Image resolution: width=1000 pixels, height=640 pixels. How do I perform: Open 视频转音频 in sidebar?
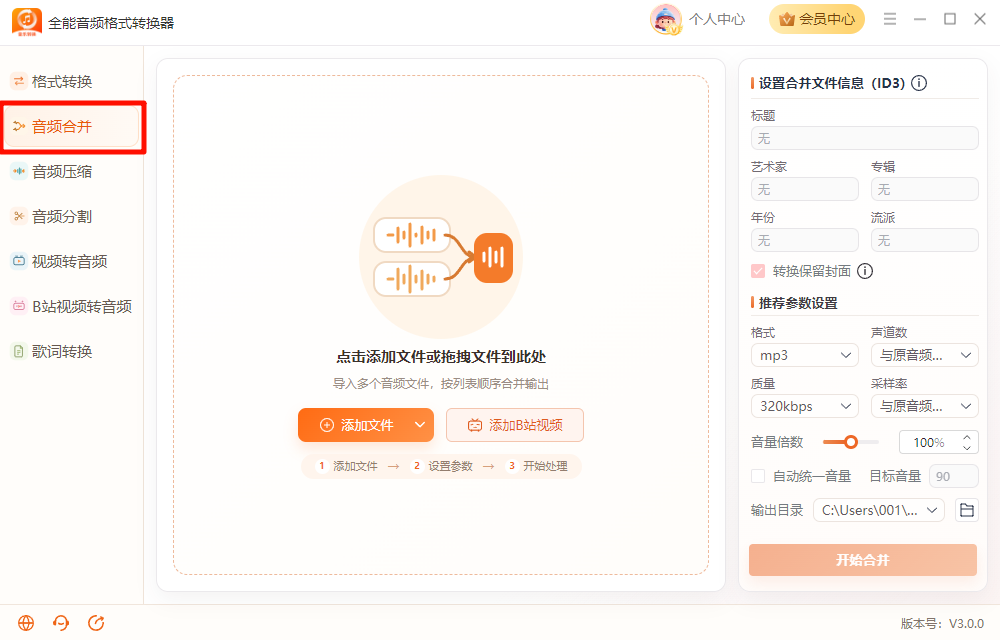[x=71, y=261]
